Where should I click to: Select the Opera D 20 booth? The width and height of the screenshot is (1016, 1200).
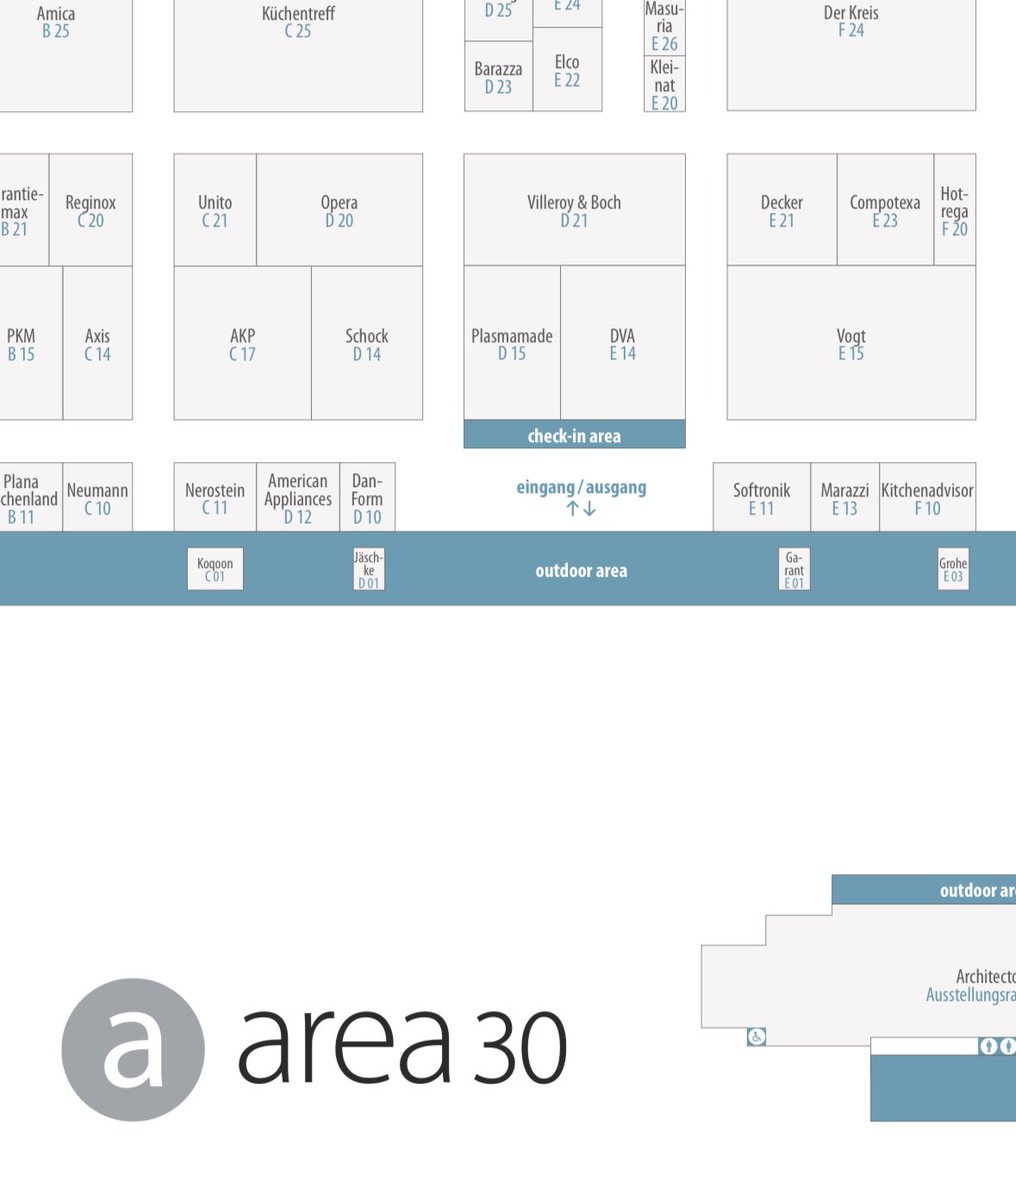pos(339,210)
